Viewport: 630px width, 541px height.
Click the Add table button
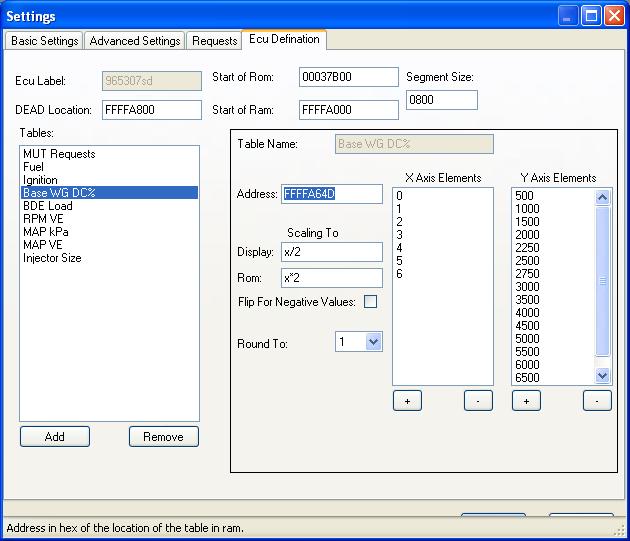tap(55, 436)
